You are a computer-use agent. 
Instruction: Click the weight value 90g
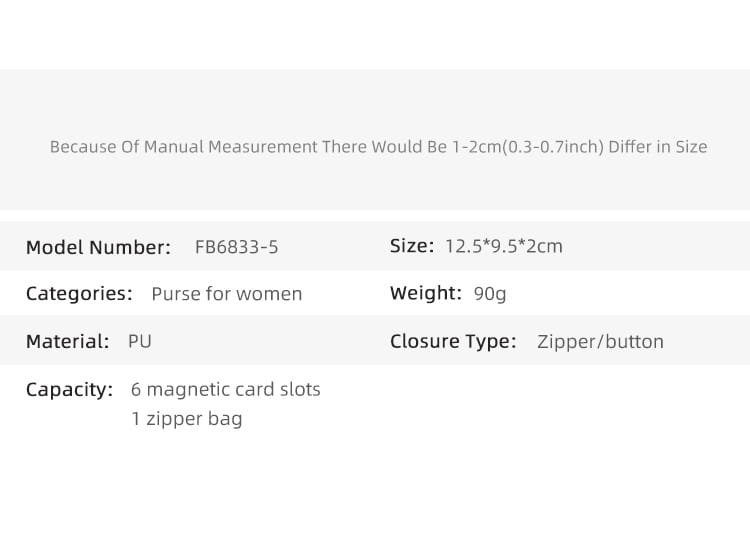490,294
